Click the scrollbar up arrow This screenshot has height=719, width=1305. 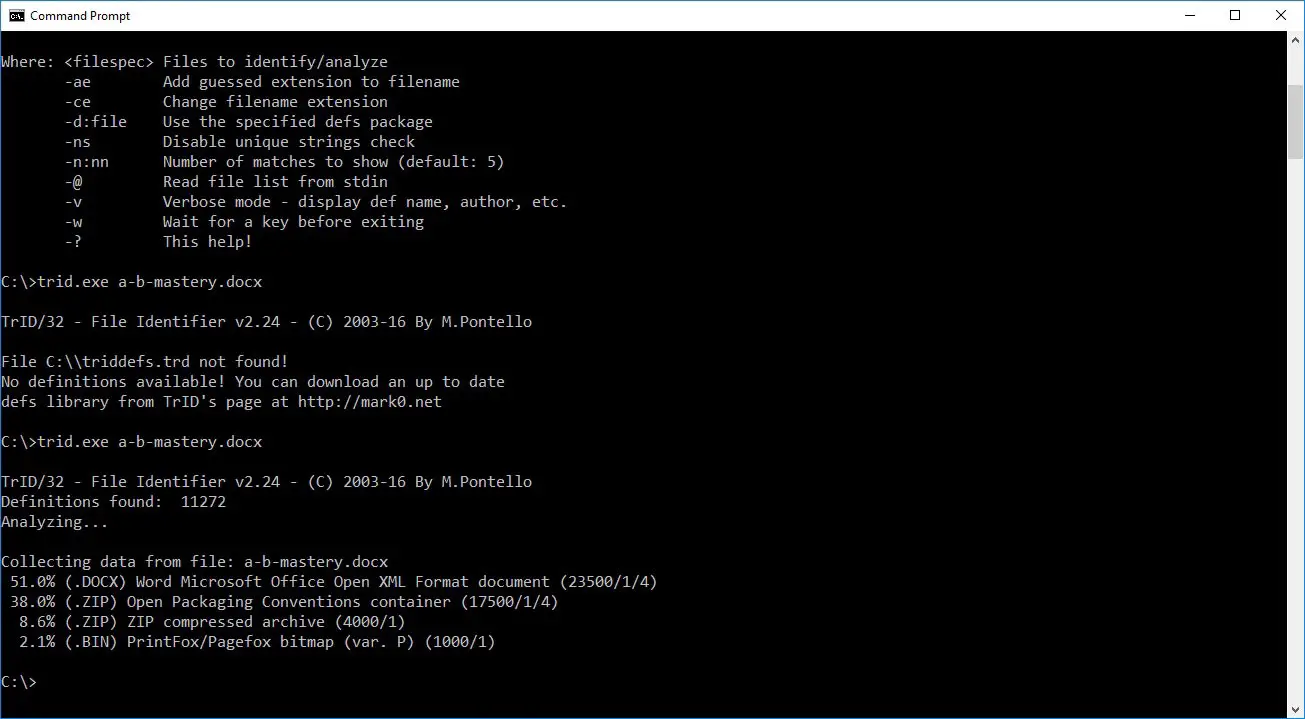[1295, 40]
